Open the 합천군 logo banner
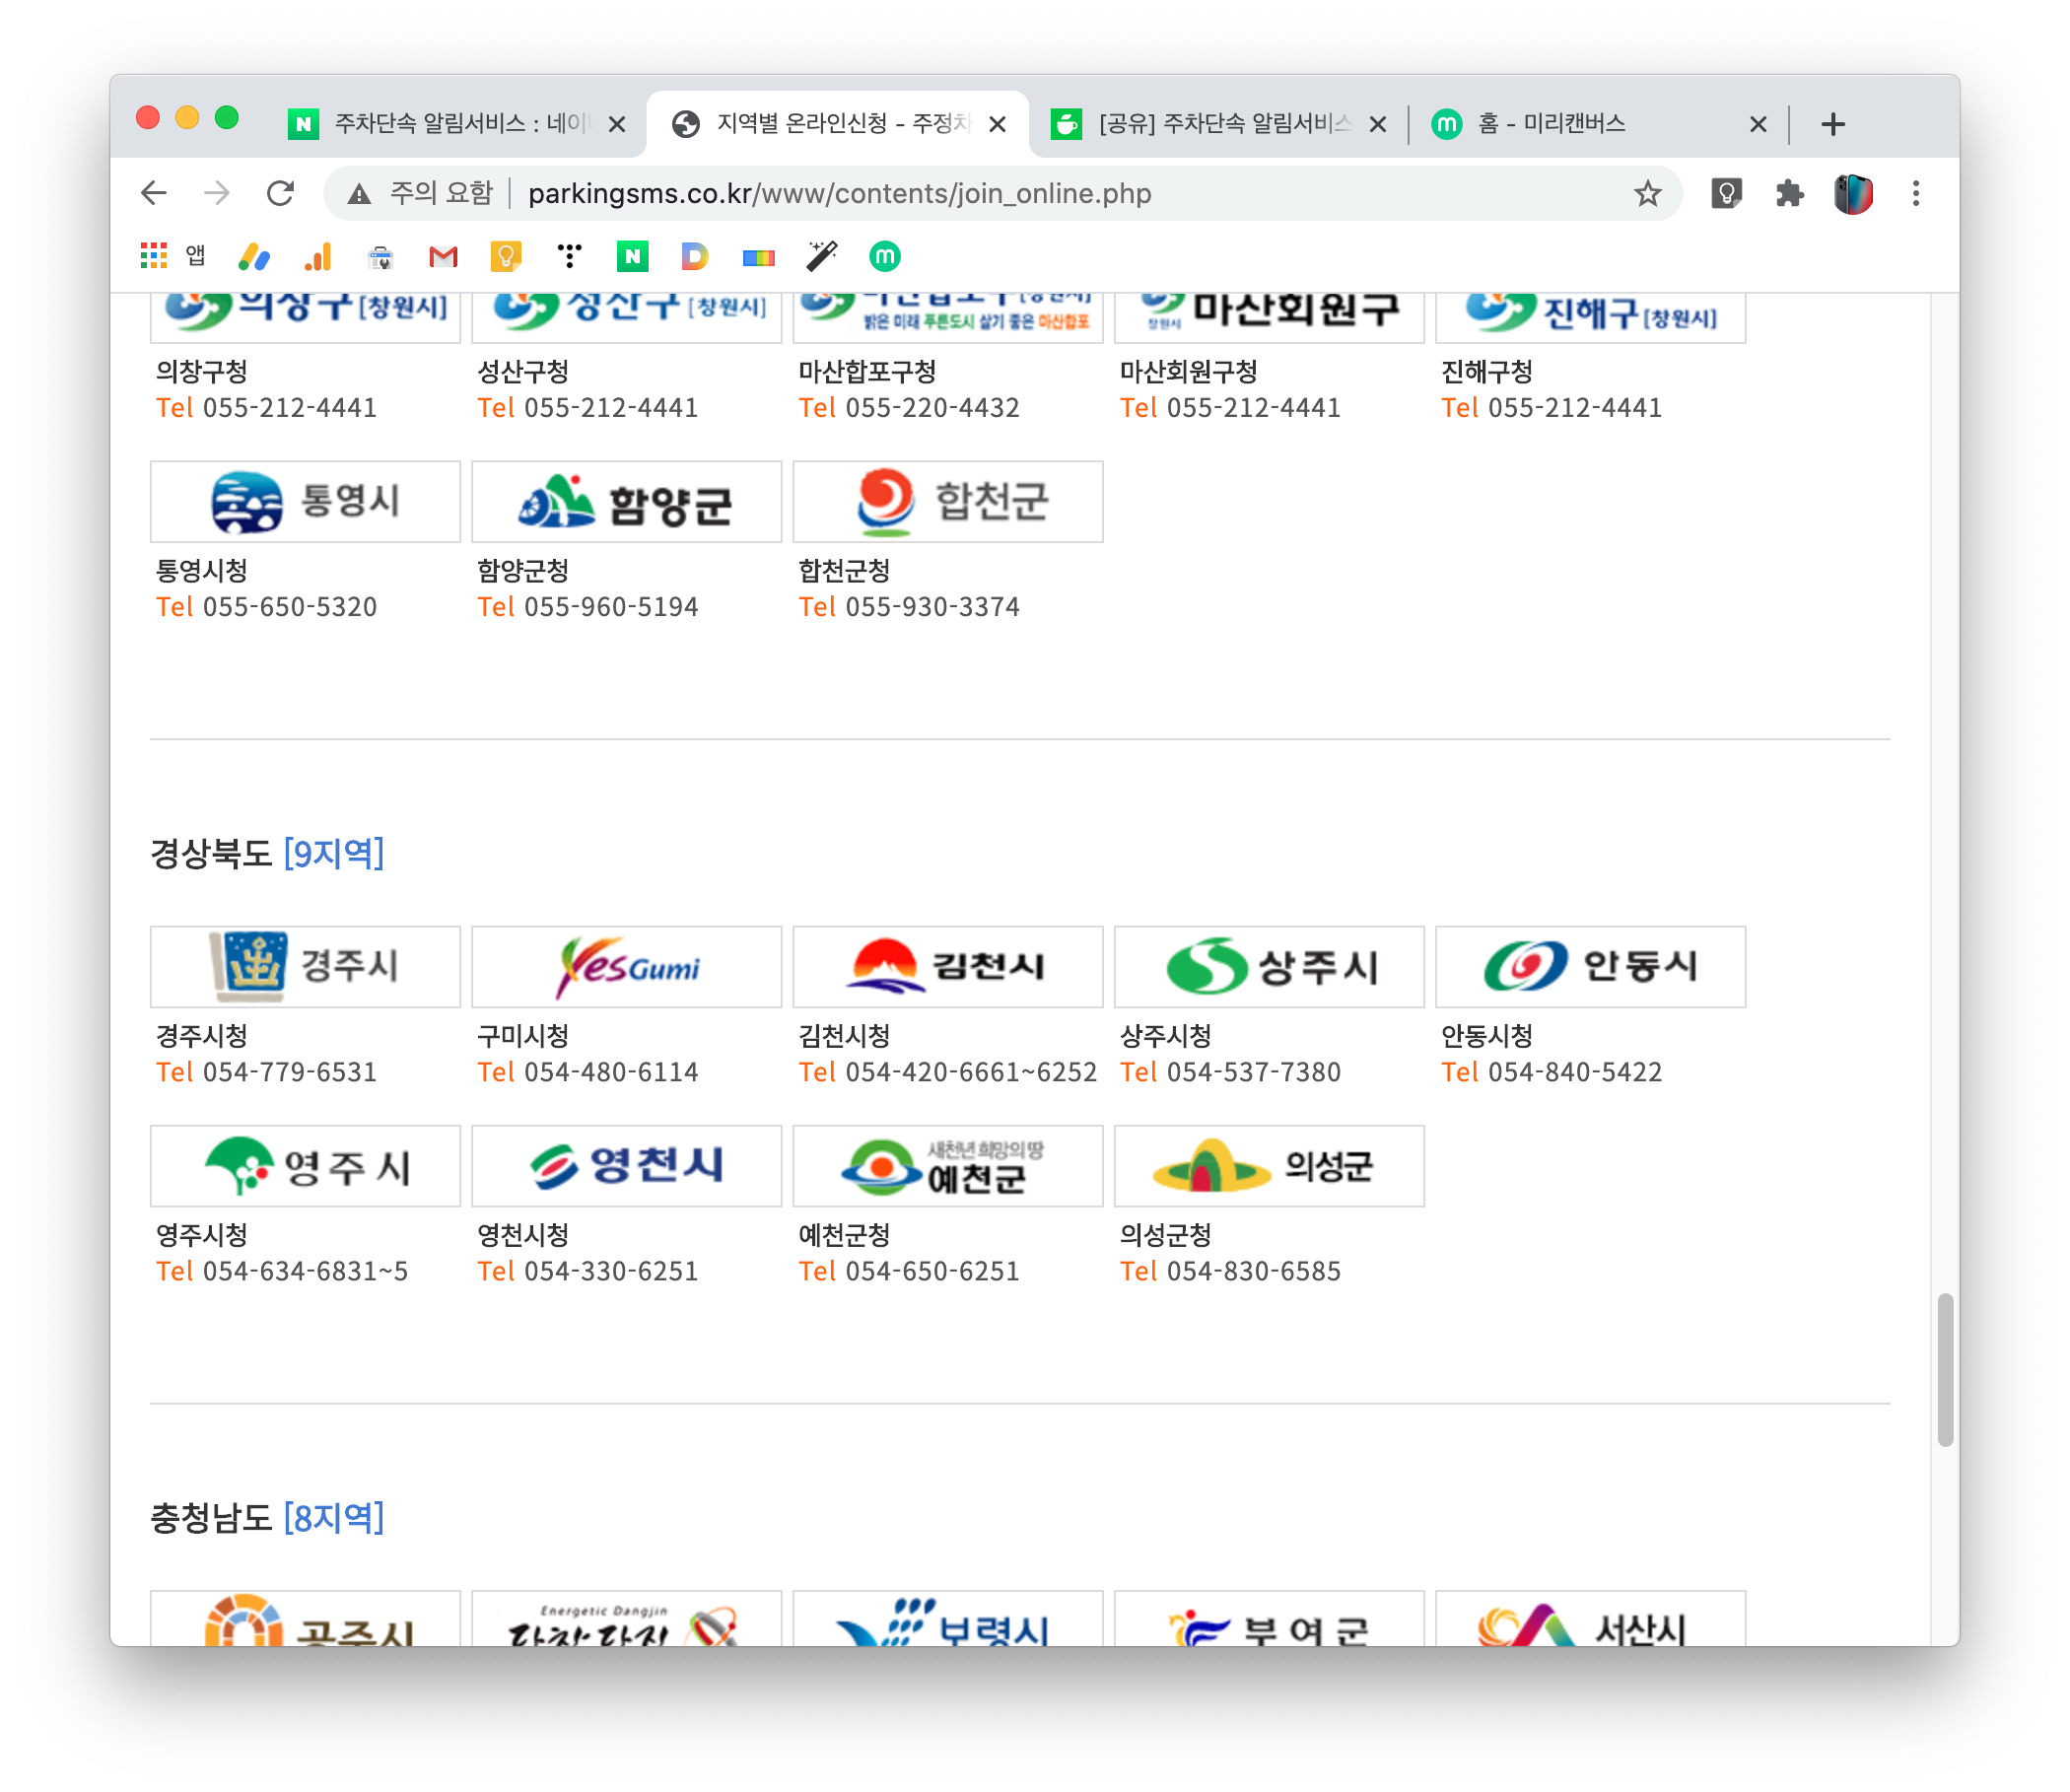Viewport: 2070px width, 1792px height. pos(947,501)
